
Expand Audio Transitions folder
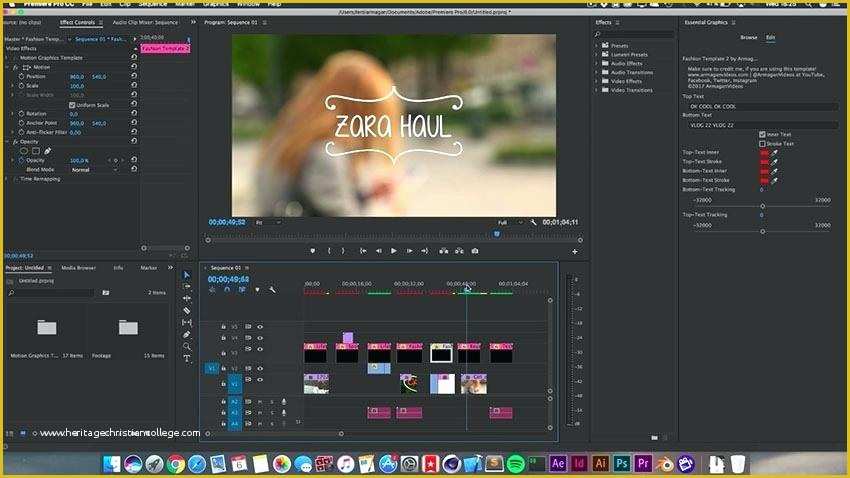(597, 72)
